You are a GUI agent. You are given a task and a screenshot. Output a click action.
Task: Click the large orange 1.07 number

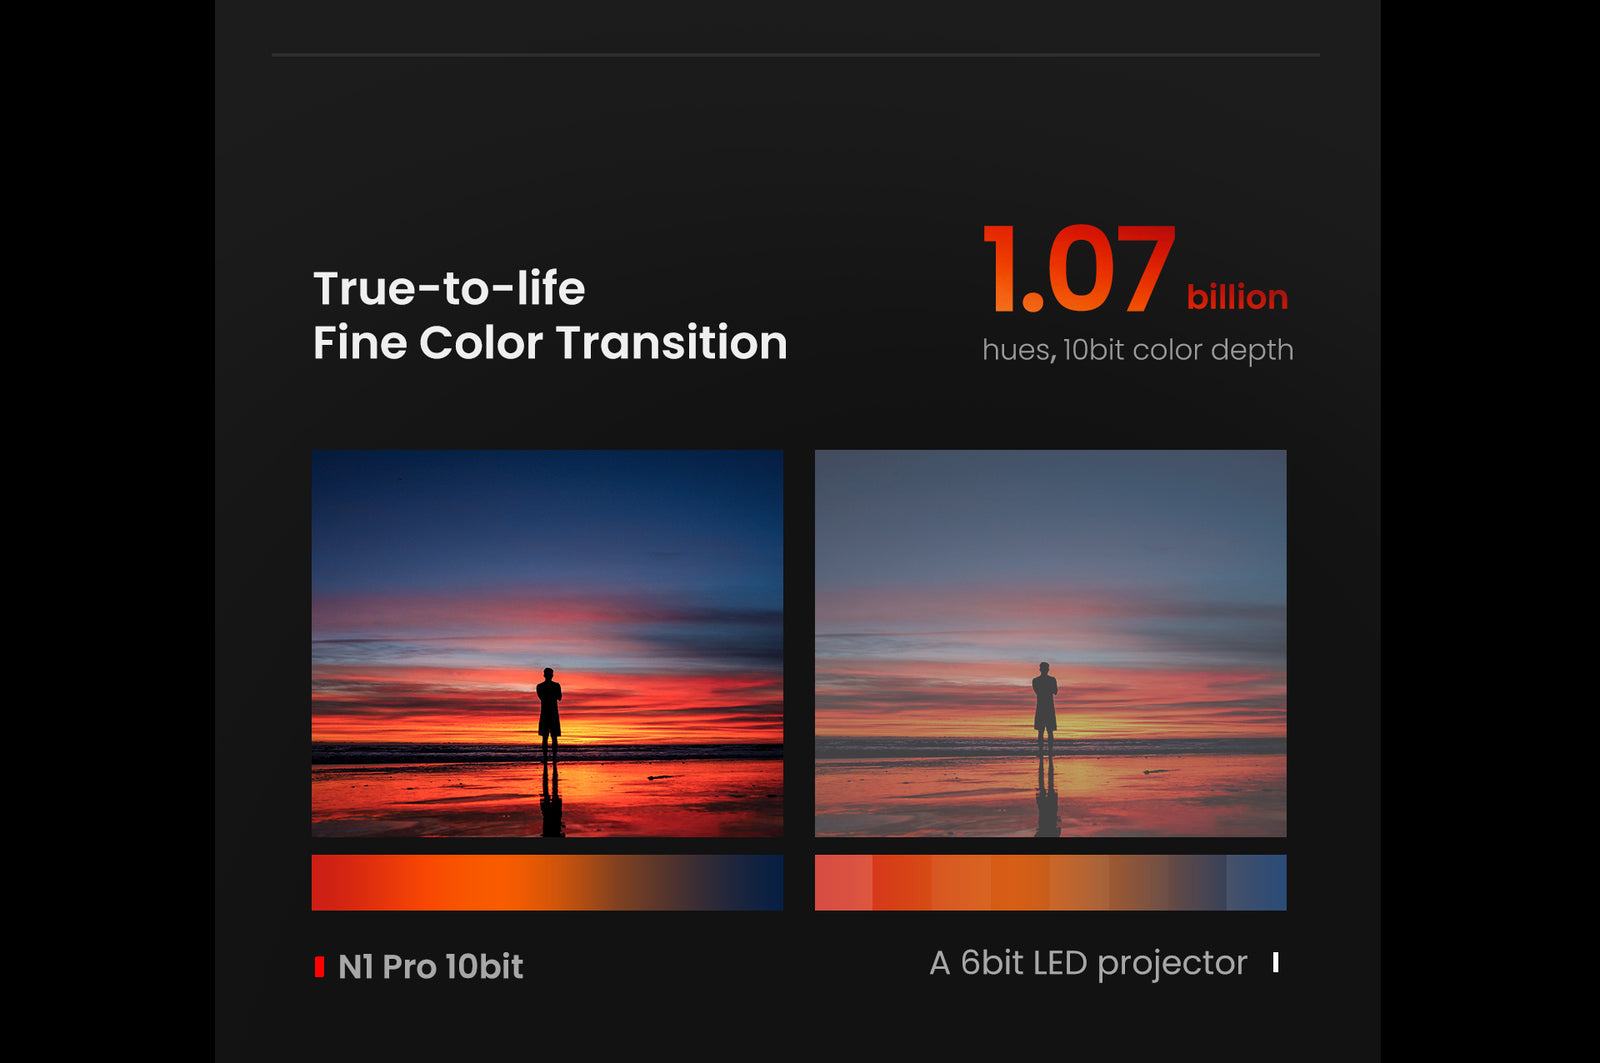pos(1078,270)
